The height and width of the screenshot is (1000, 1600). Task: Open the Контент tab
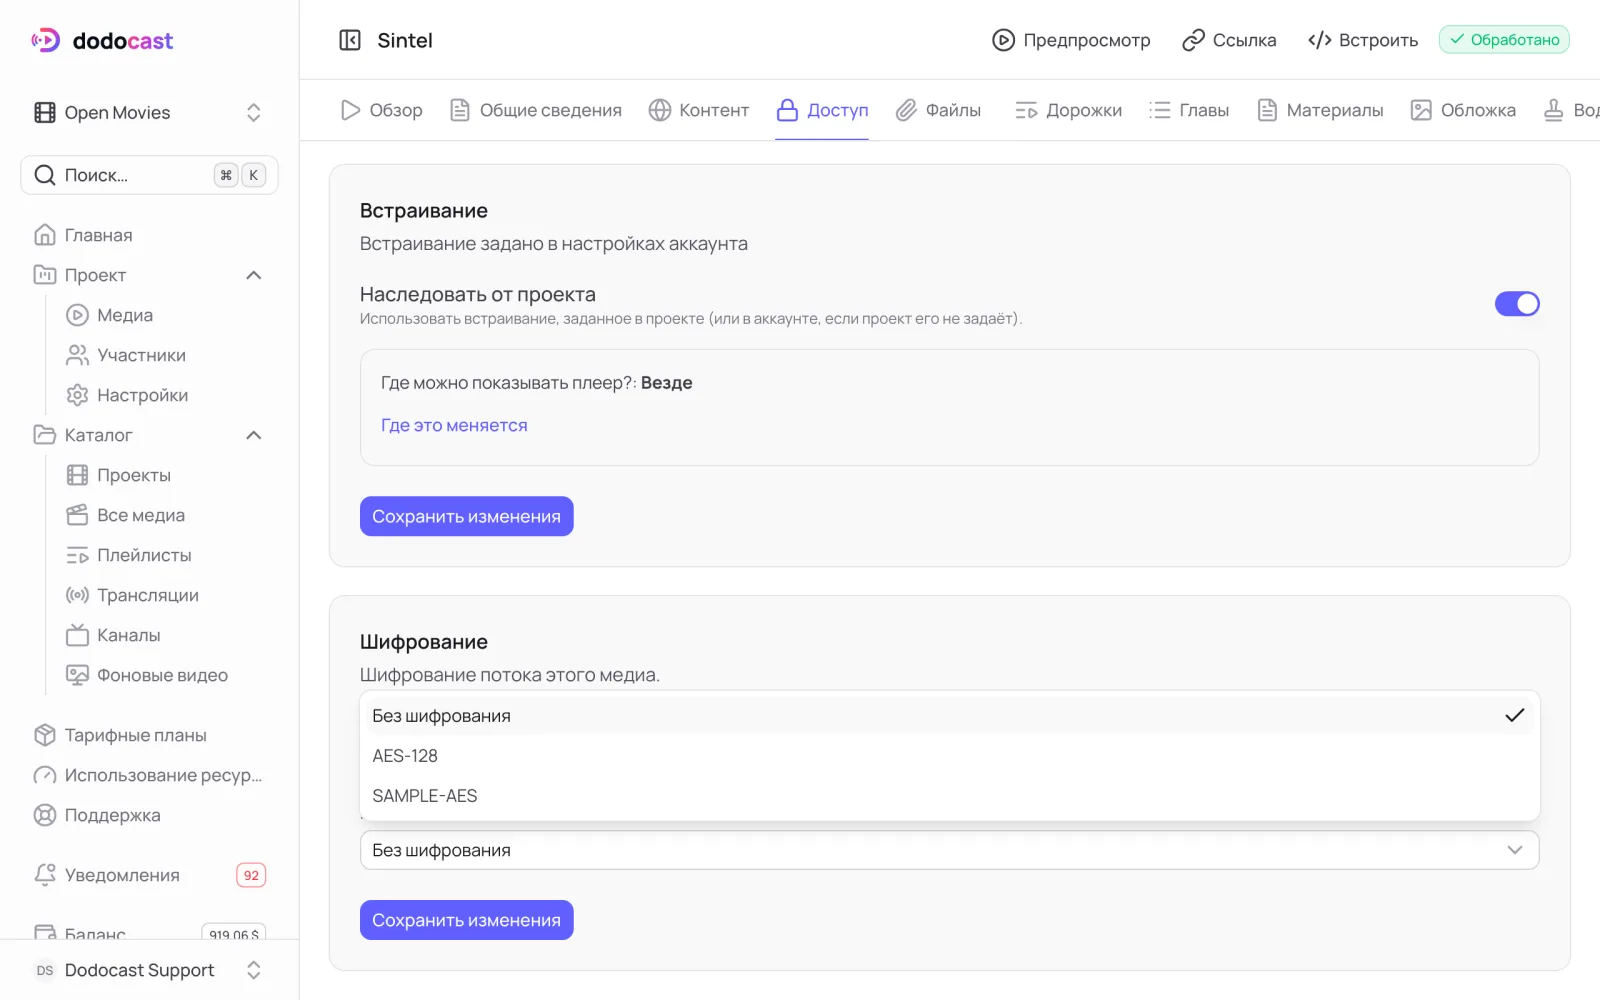pos(699,110)
